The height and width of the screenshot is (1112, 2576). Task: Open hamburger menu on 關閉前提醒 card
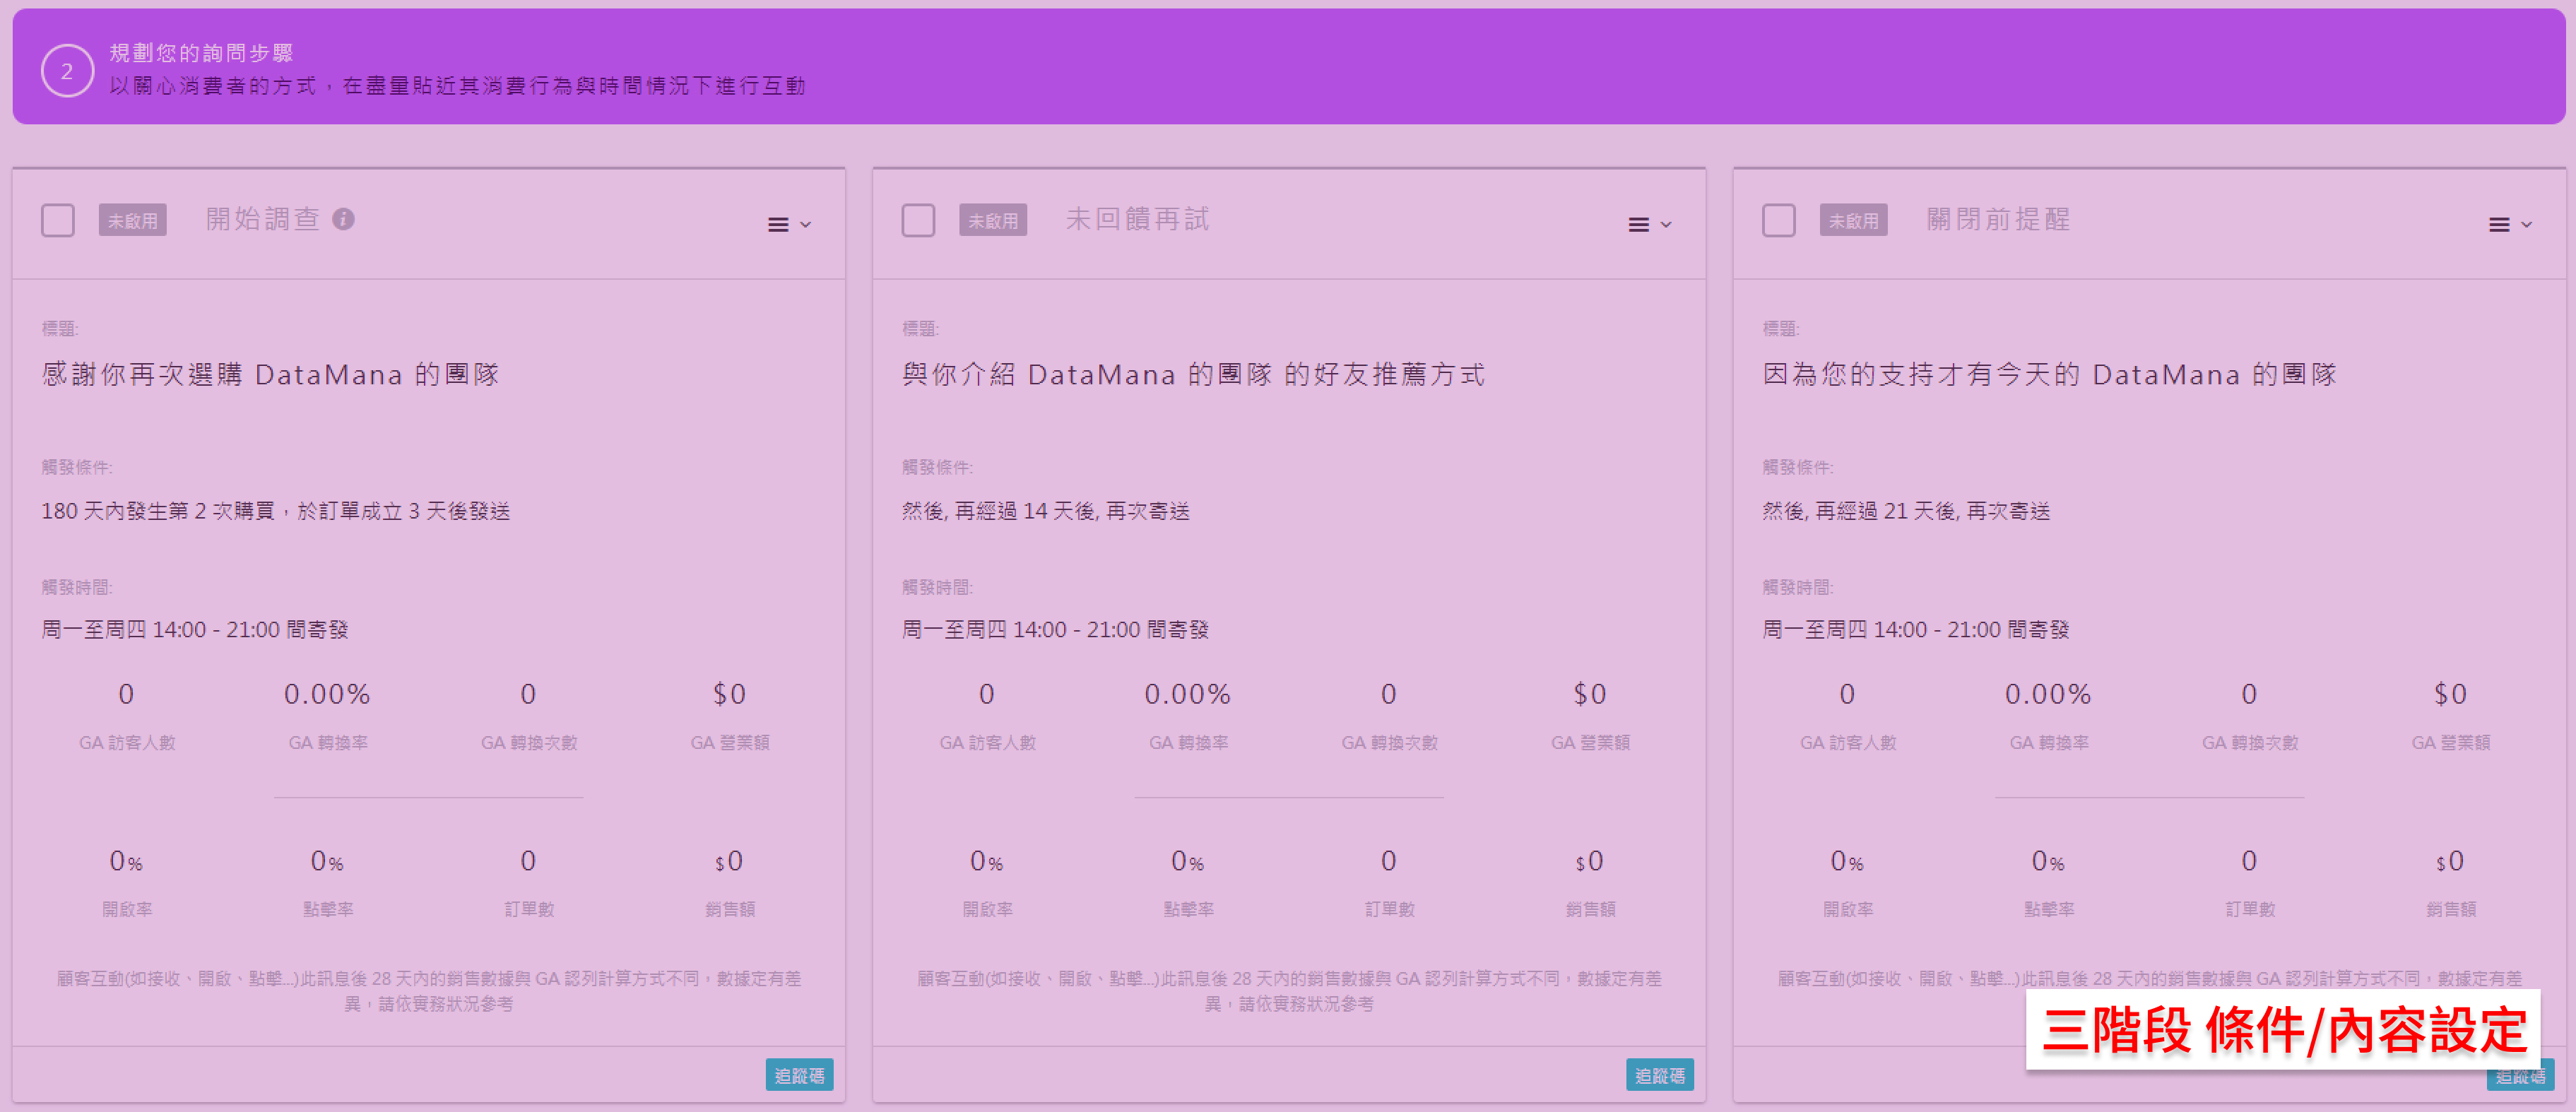point(2498,225)
